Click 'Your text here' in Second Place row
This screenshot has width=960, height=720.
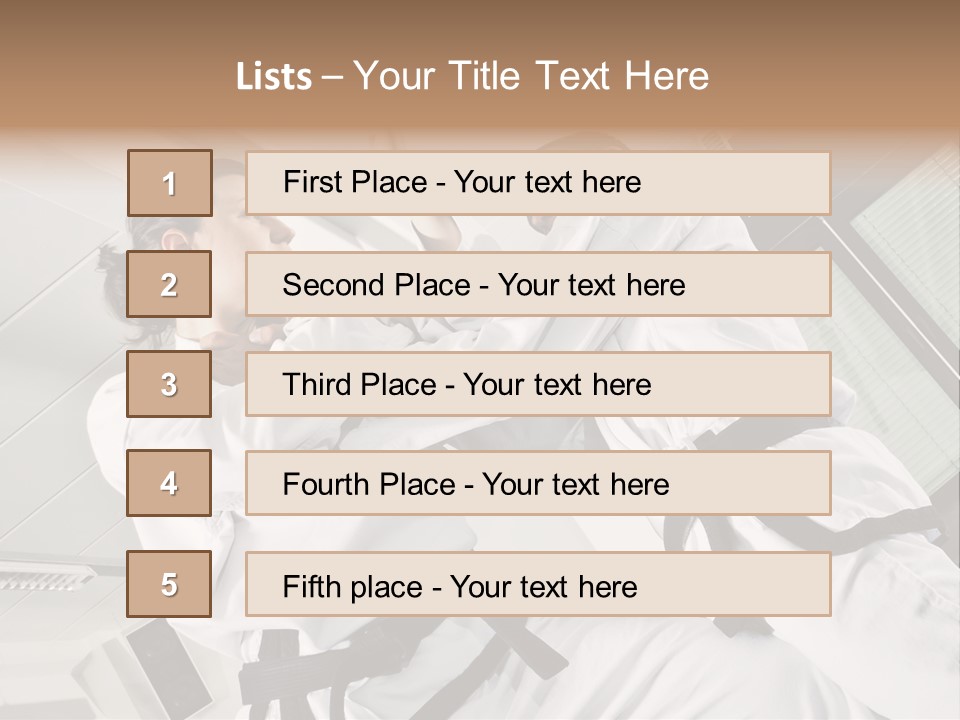591,285
